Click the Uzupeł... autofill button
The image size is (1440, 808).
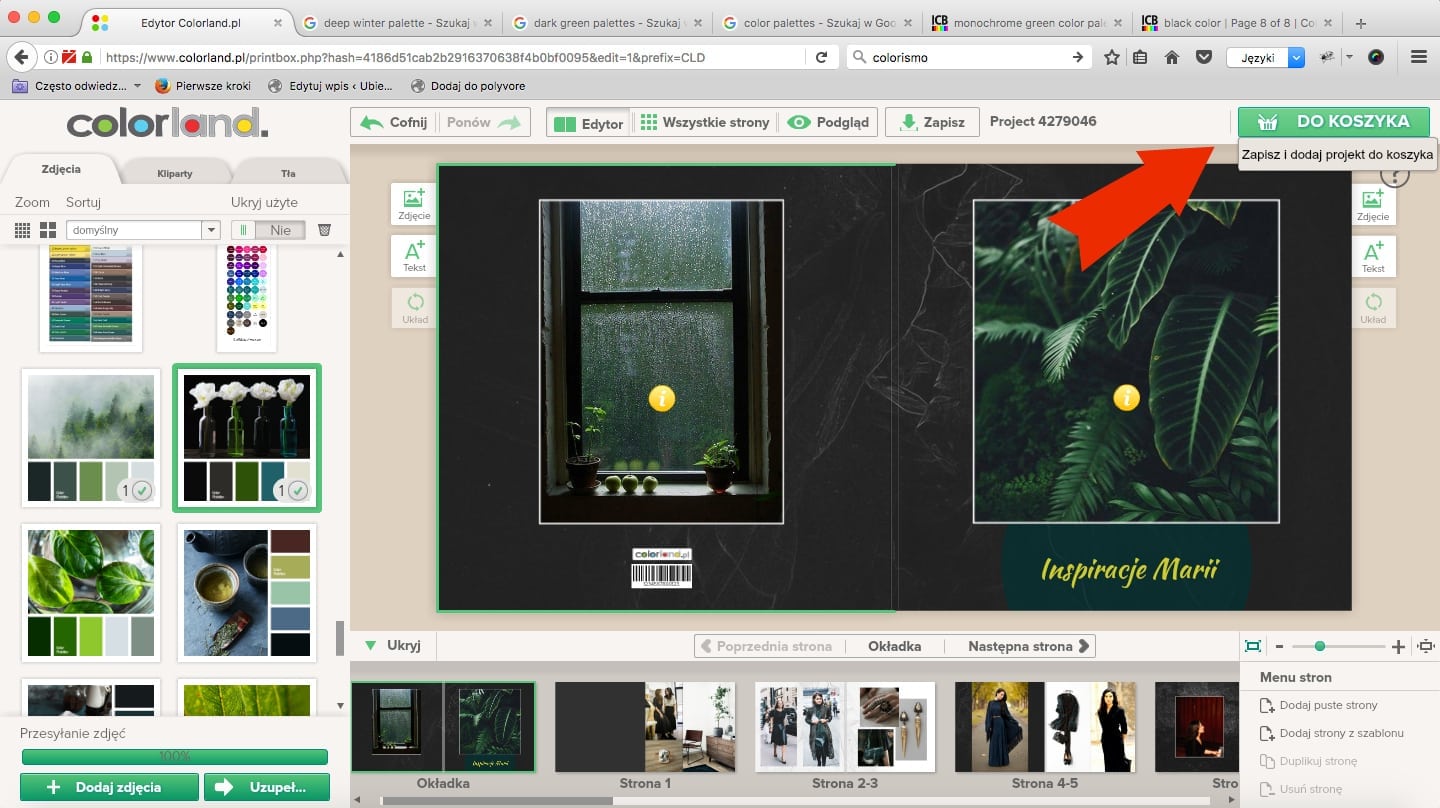click(x=267, y=787)
